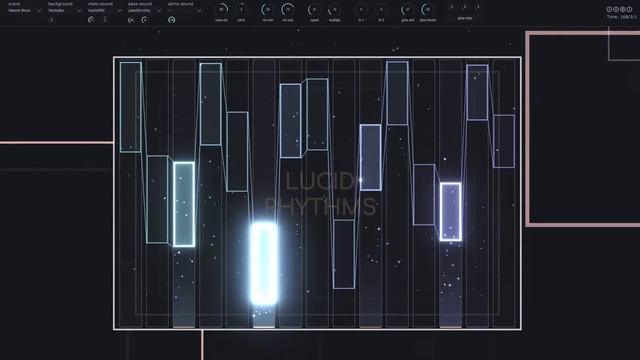Click the fx-2 knob

point(381,9)
